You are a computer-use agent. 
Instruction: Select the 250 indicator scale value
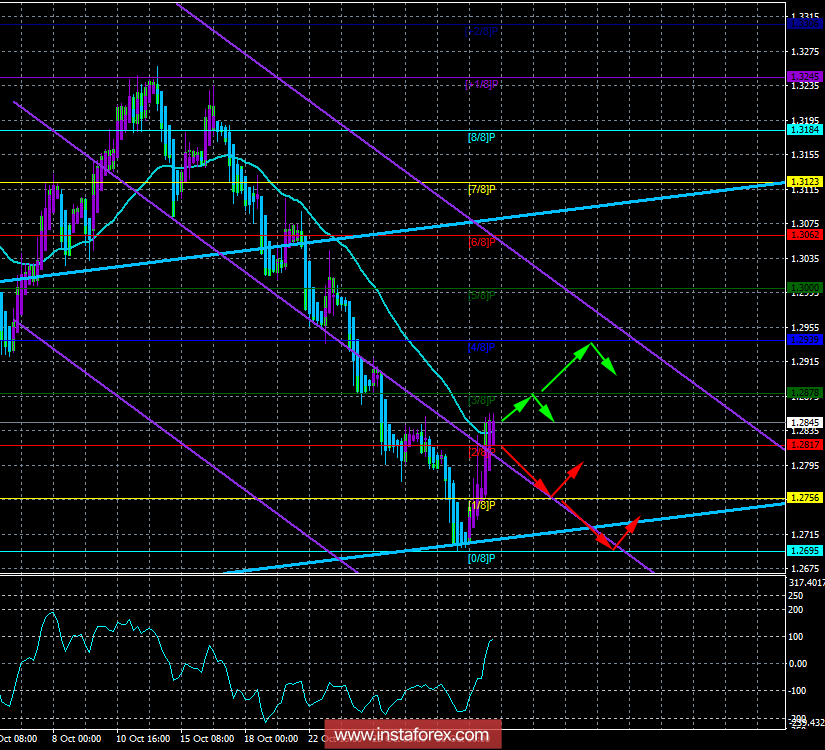click(x=796, y=596)
